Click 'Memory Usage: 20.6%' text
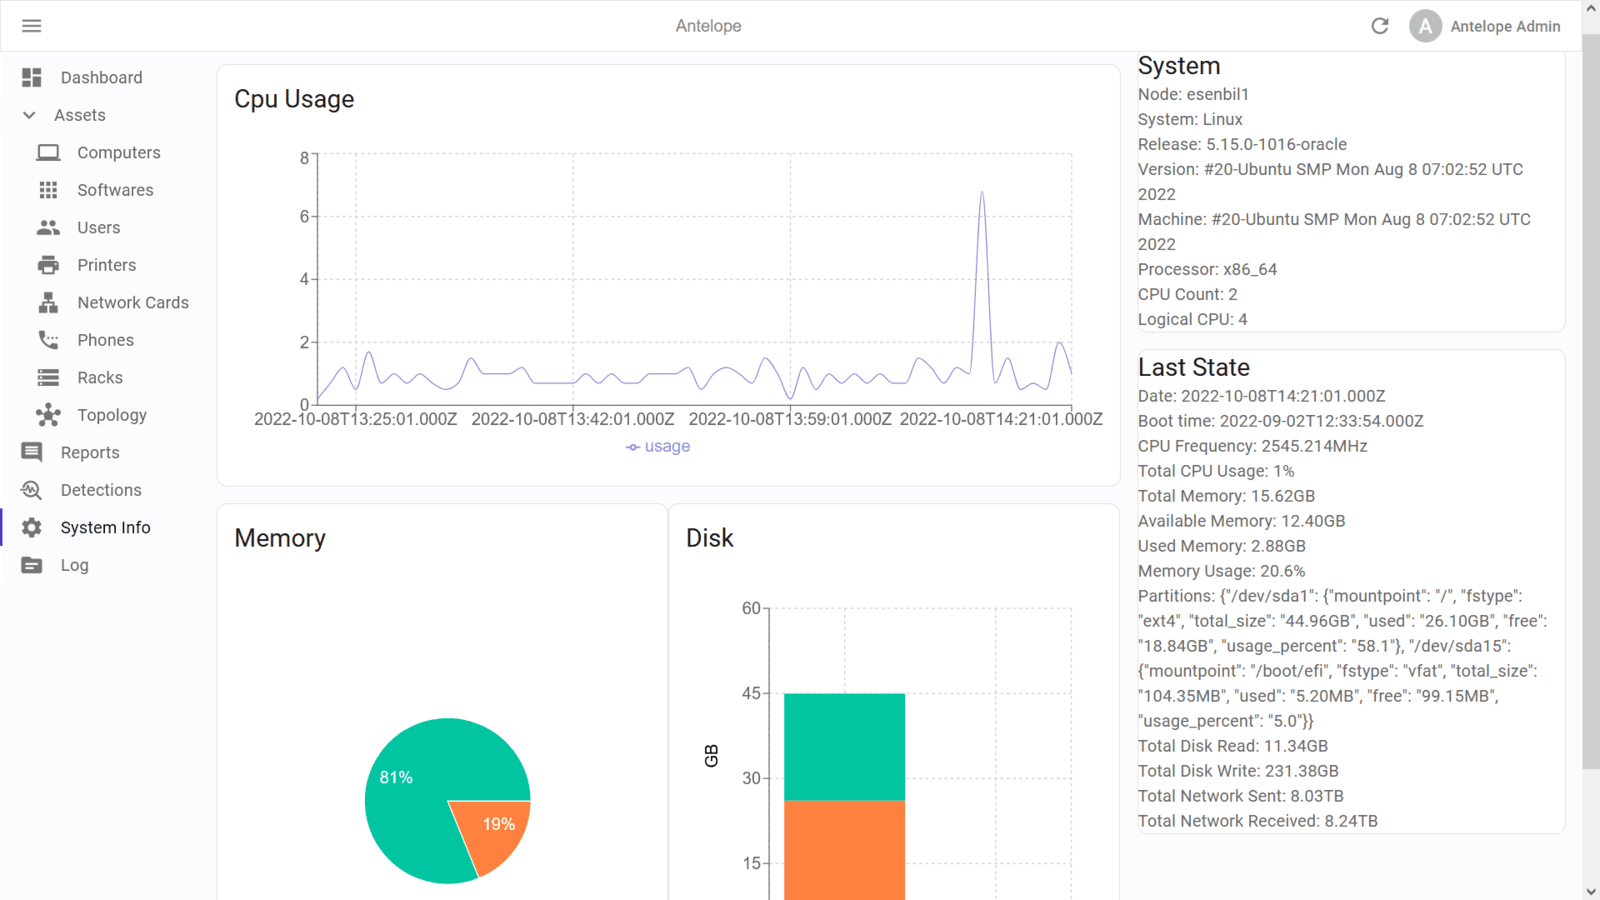Image resolution: width=1600 pixels, height=900 pixels. [x=1221, y=571]
